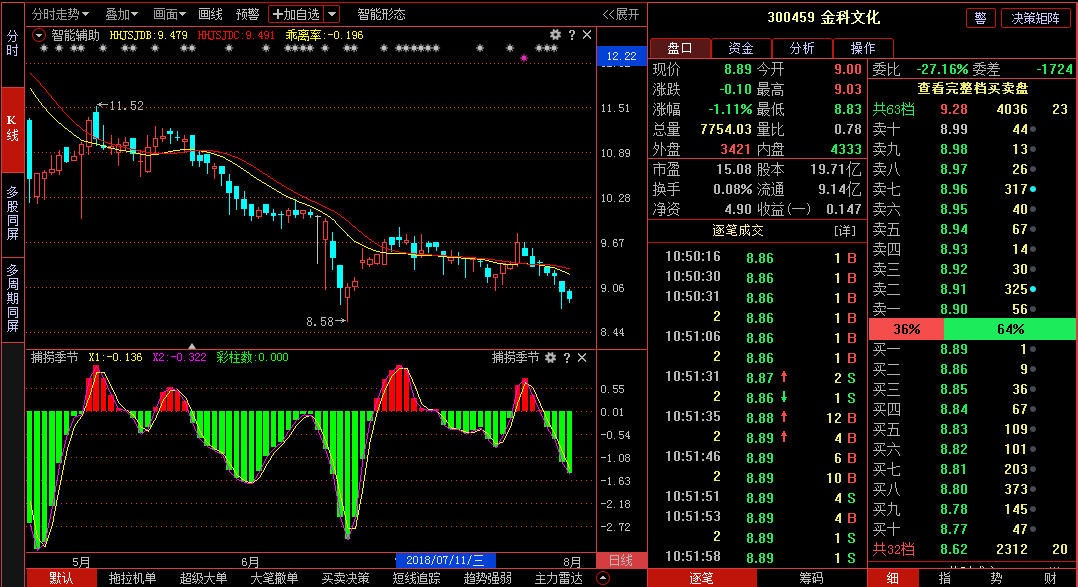Click 共63档 summary row

pos(971,109)
